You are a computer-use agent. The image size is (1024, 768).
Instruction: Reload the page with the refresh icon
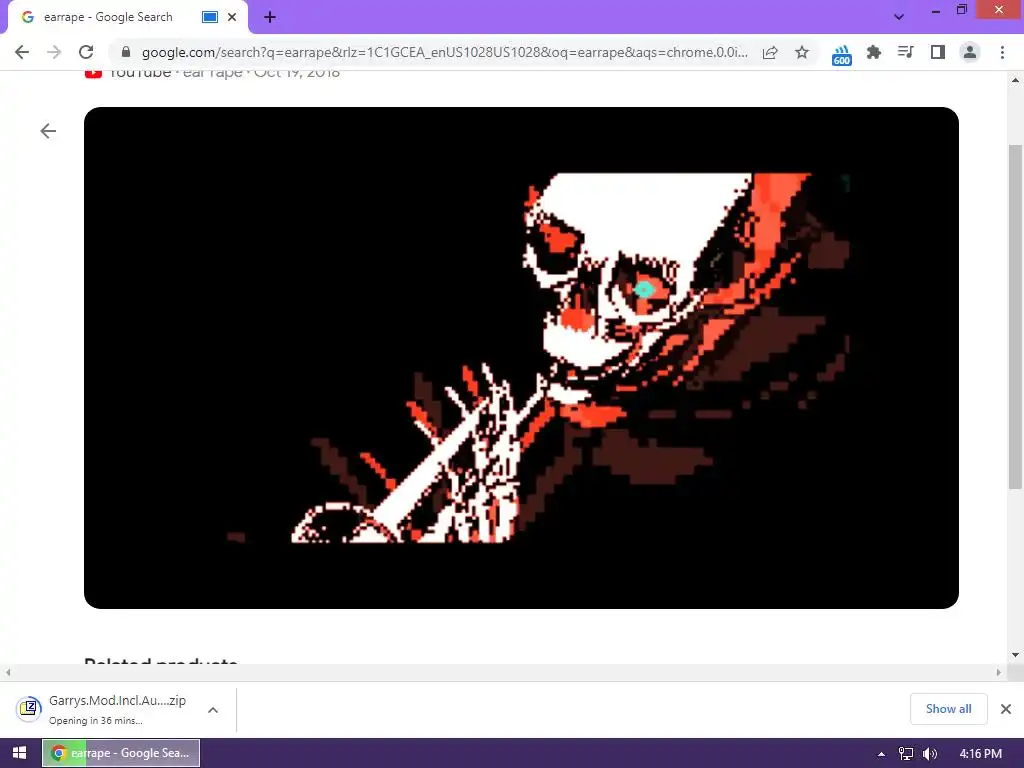(x=86, y=52)
